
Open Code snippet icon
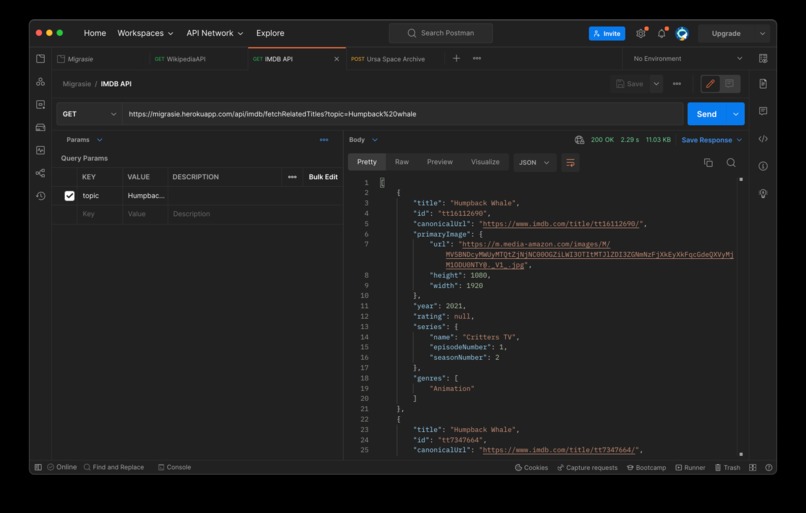(763, 139)
